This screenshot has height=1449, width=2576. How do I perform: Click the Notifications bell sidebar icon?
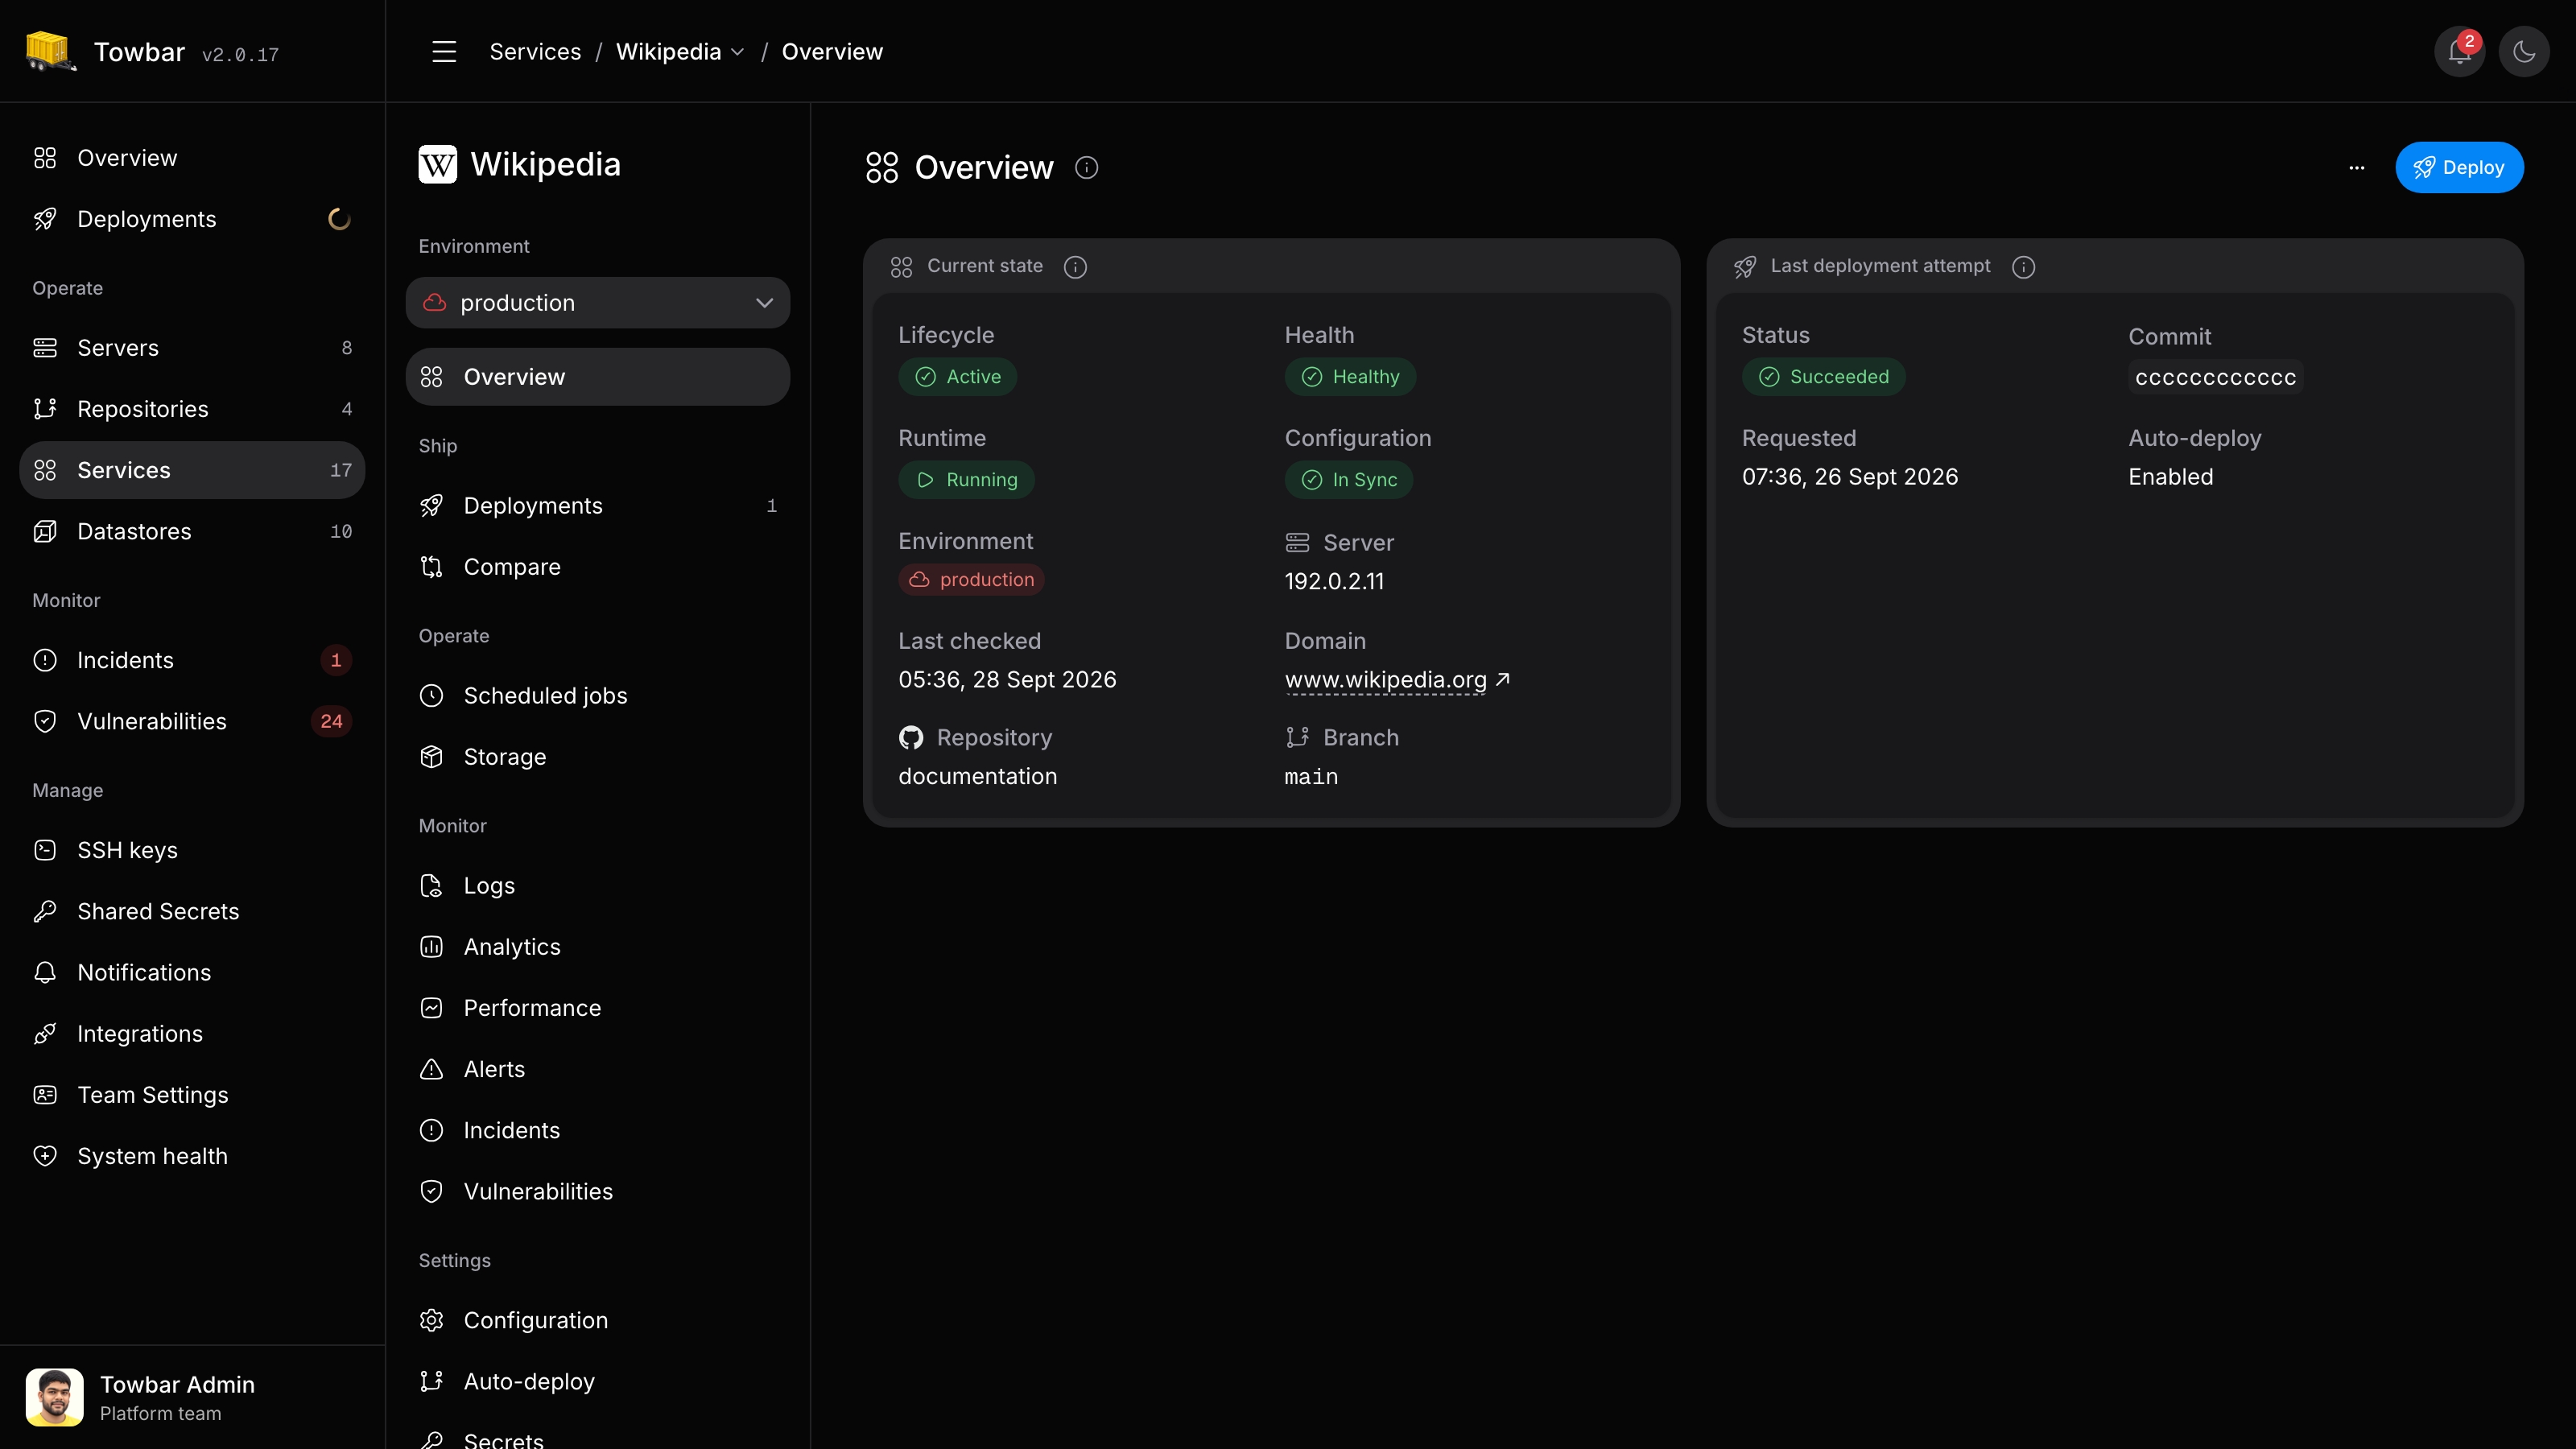(x=45, y=972)
